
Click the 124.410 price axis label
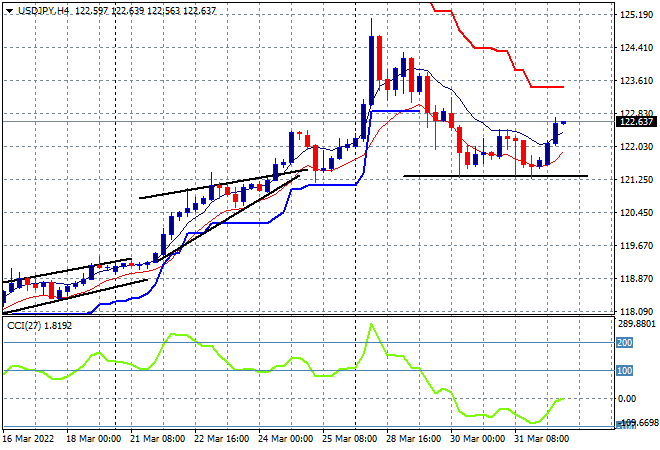(x=636, y=48)
